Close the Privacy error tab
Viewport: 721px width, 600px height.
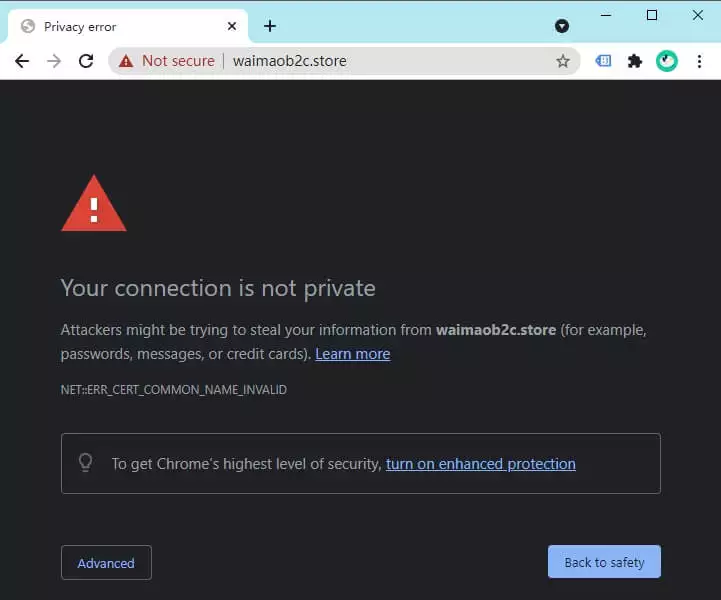232,26
